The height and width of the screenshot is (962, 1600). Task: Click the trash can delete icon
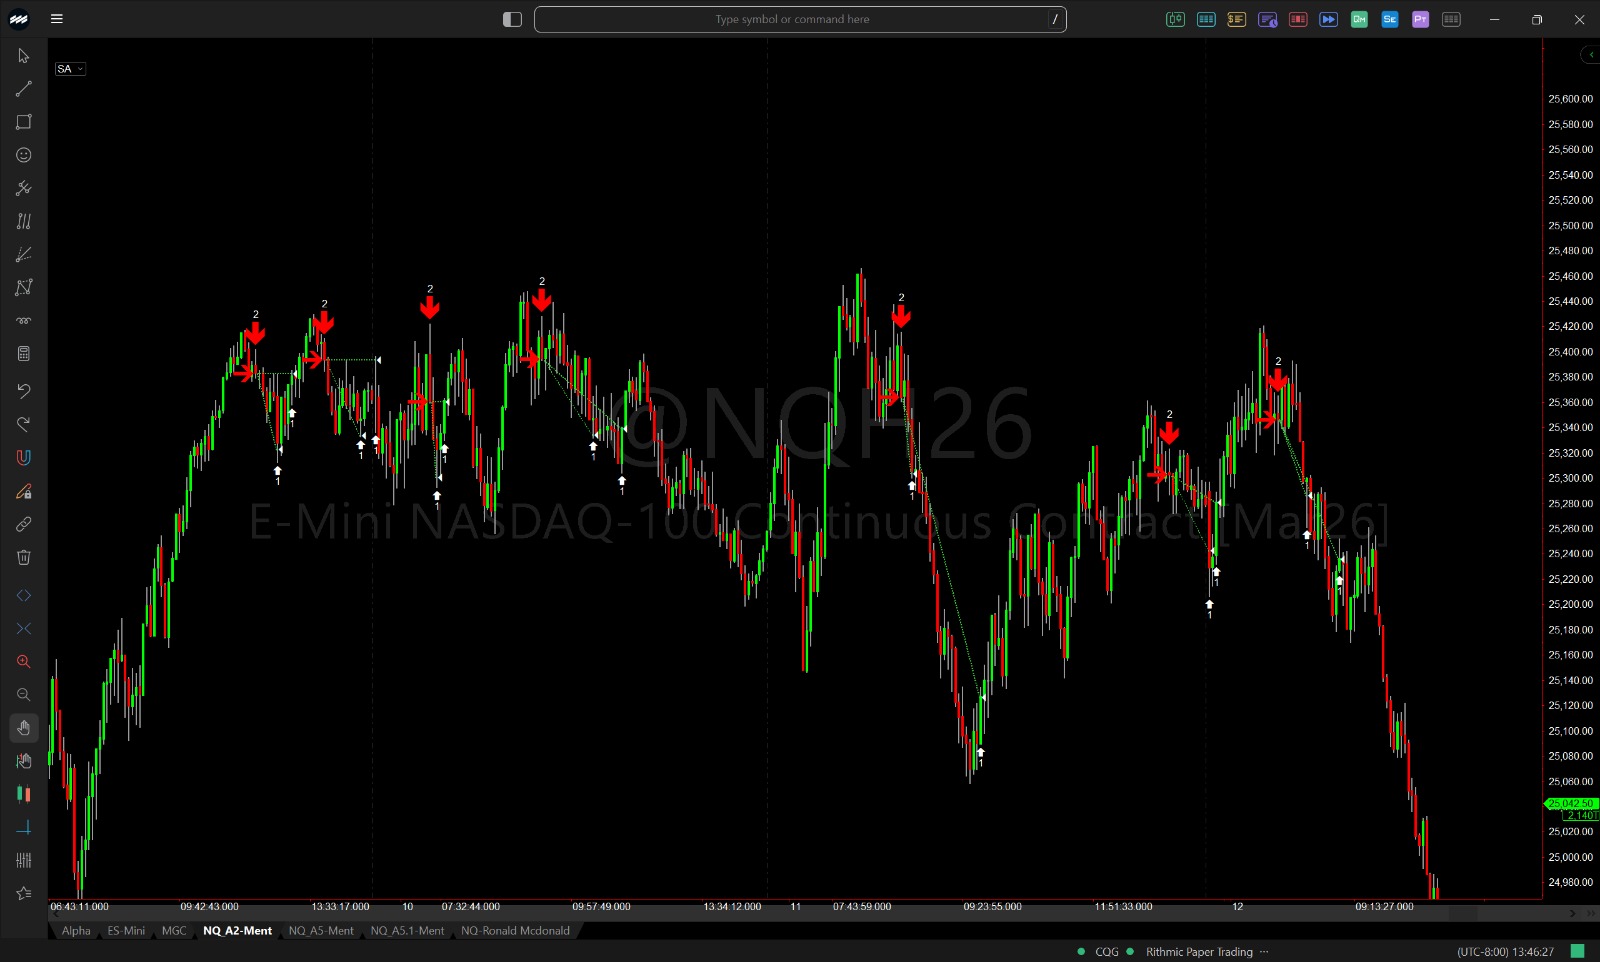coord(24,557)
